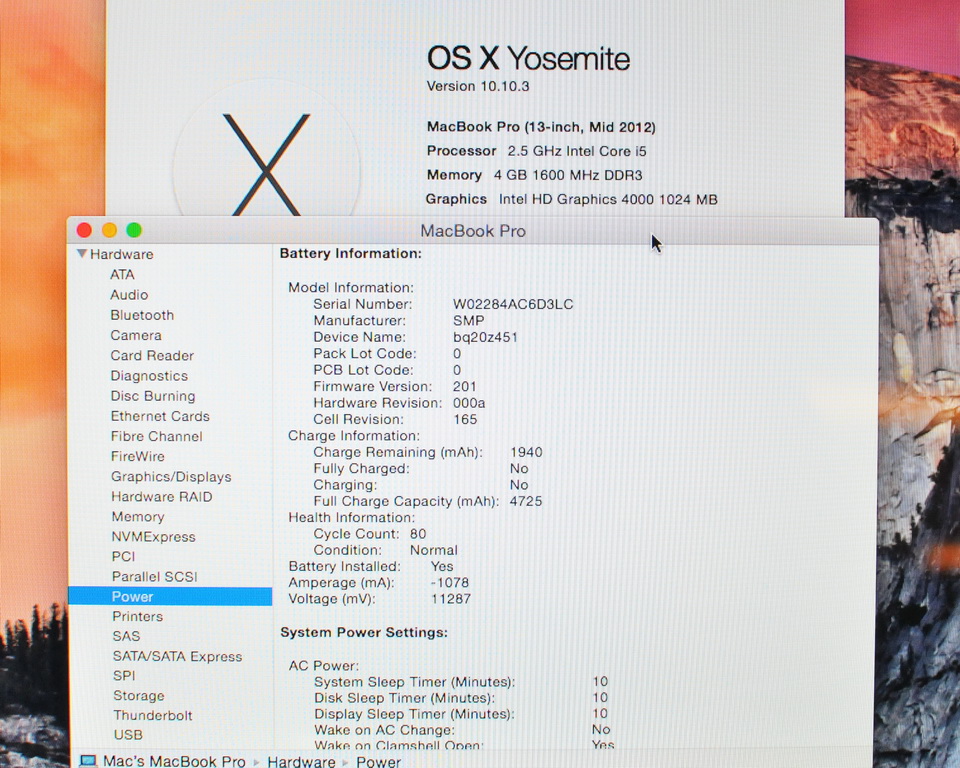Click the Display Sleep Timer (Minutes) row
The height and width of the screenshot is (768, 960).
click(x=461, y=713)
